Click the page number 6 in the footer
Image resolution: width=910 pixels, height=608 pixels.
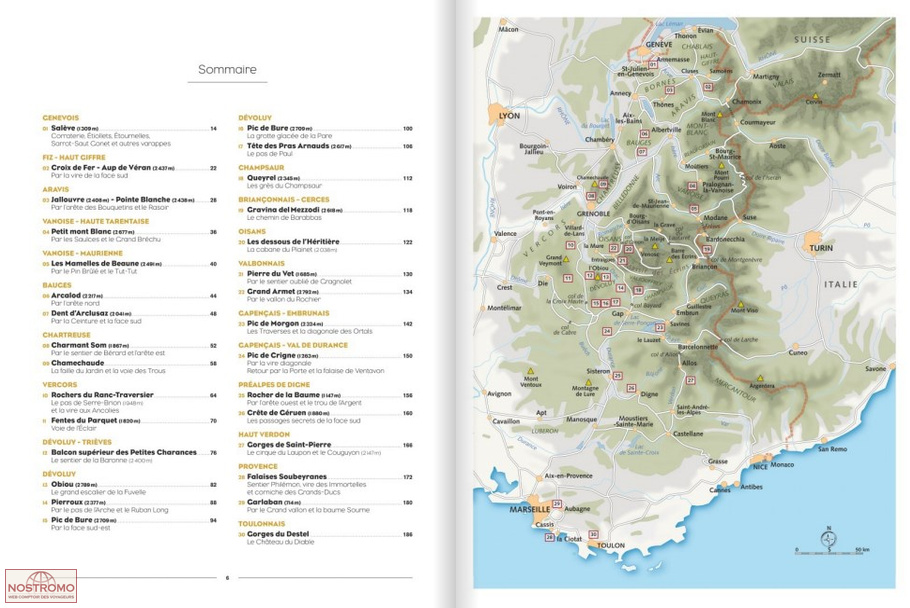coord(228,578)
